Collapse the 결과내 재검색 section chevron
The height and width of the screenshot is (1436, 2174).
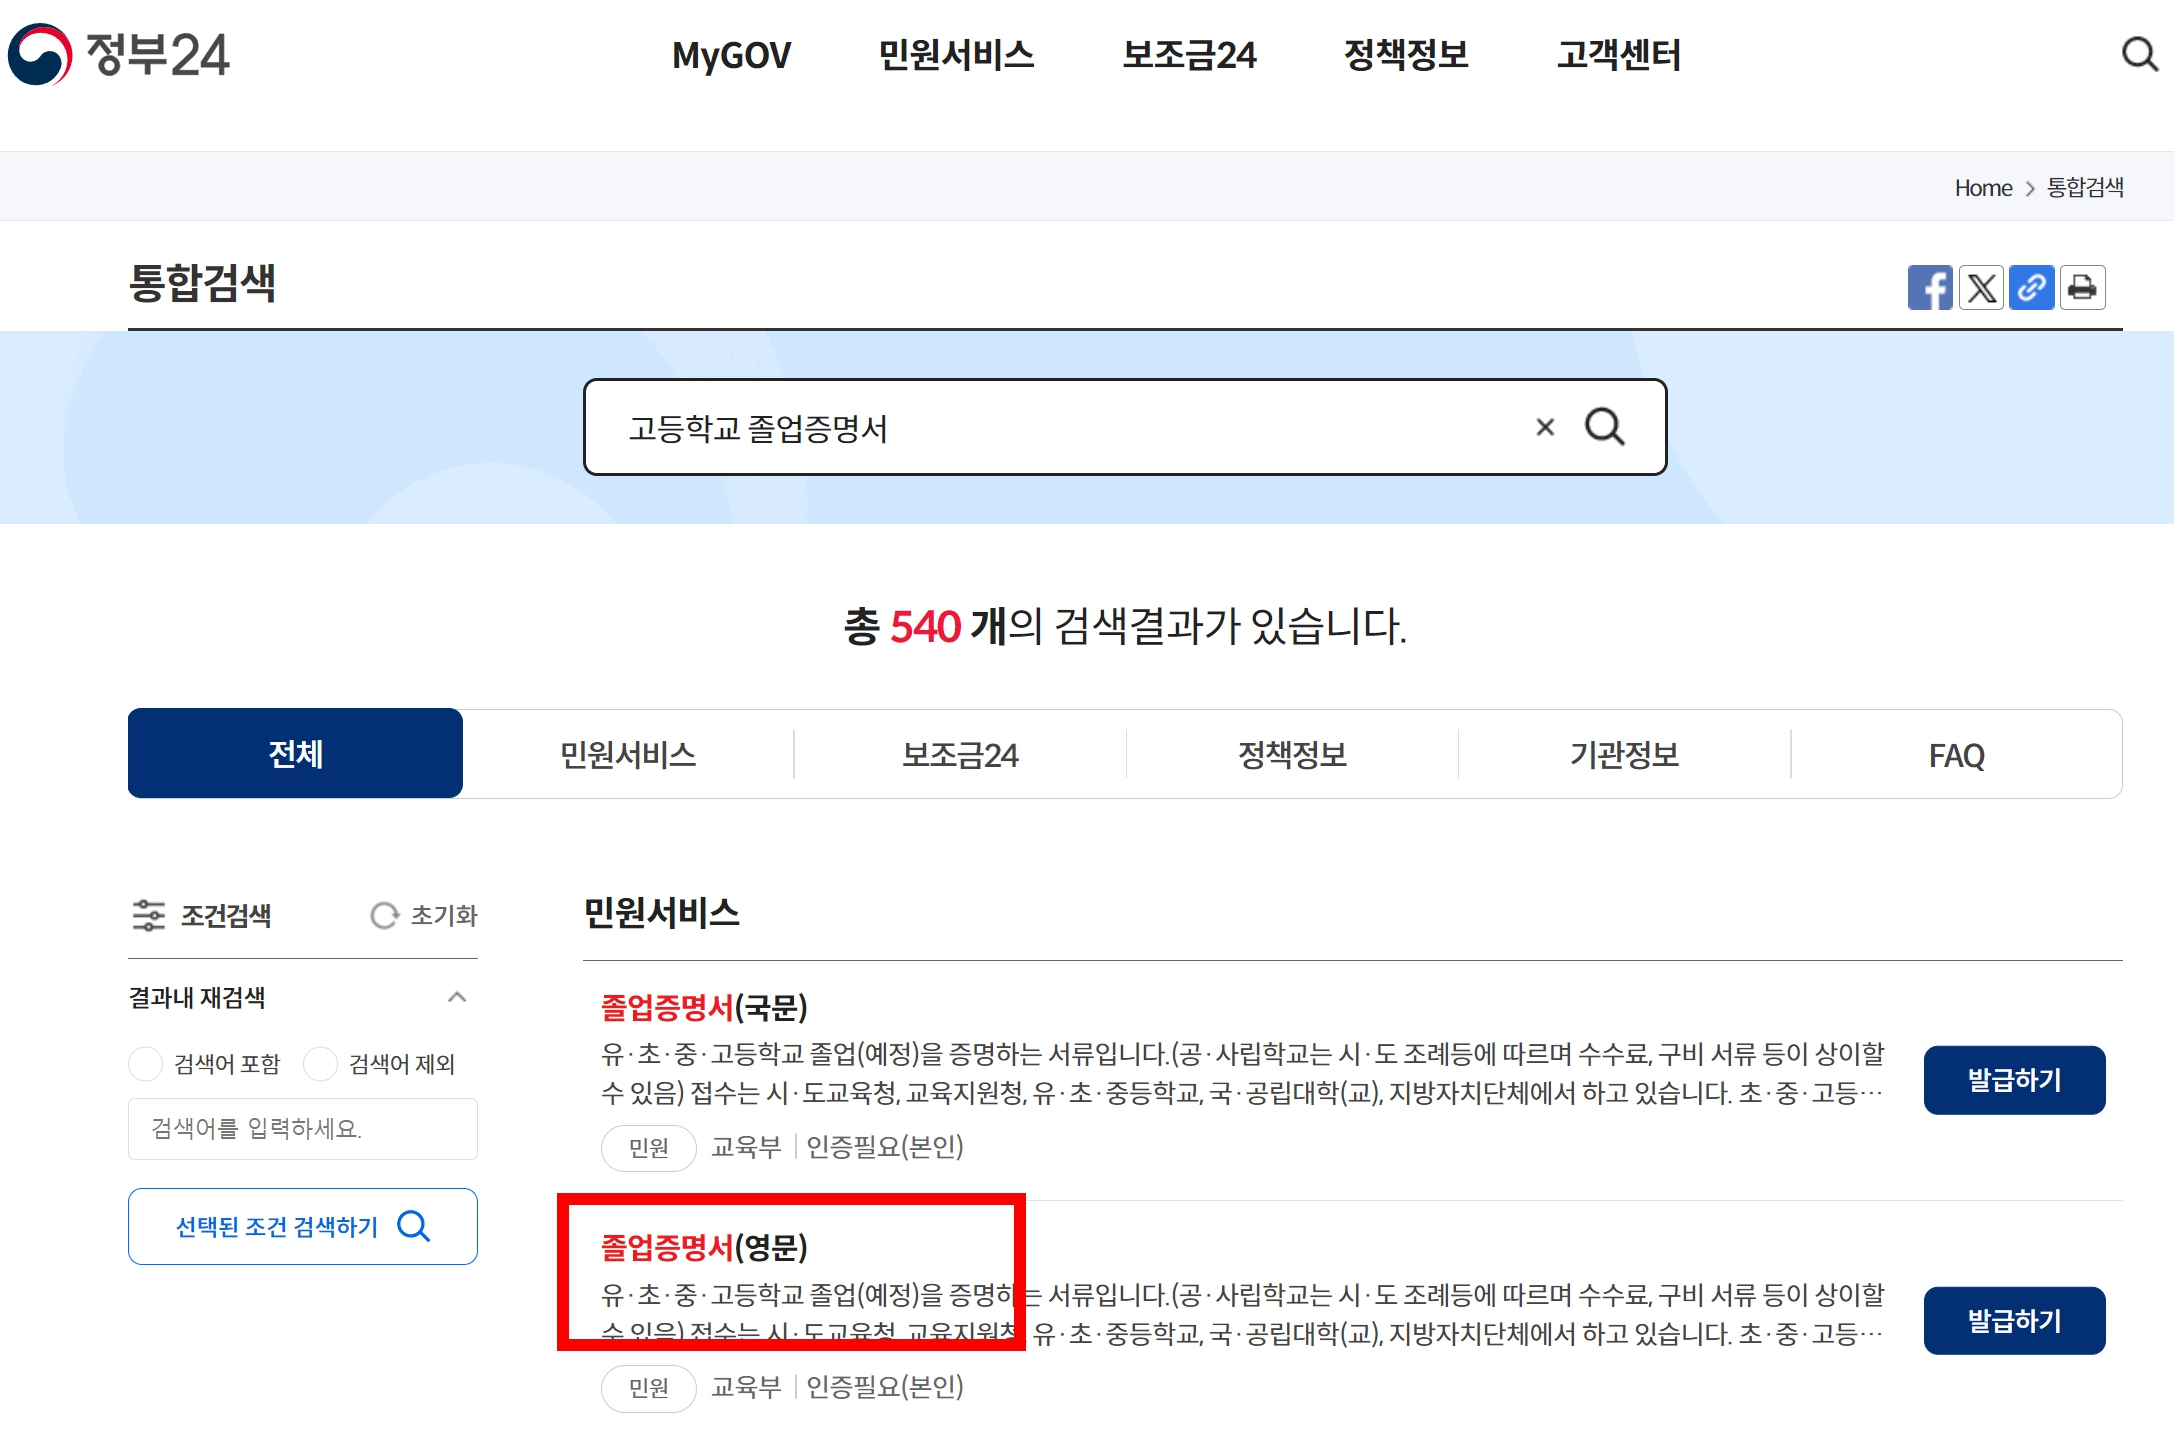(458, 996)
